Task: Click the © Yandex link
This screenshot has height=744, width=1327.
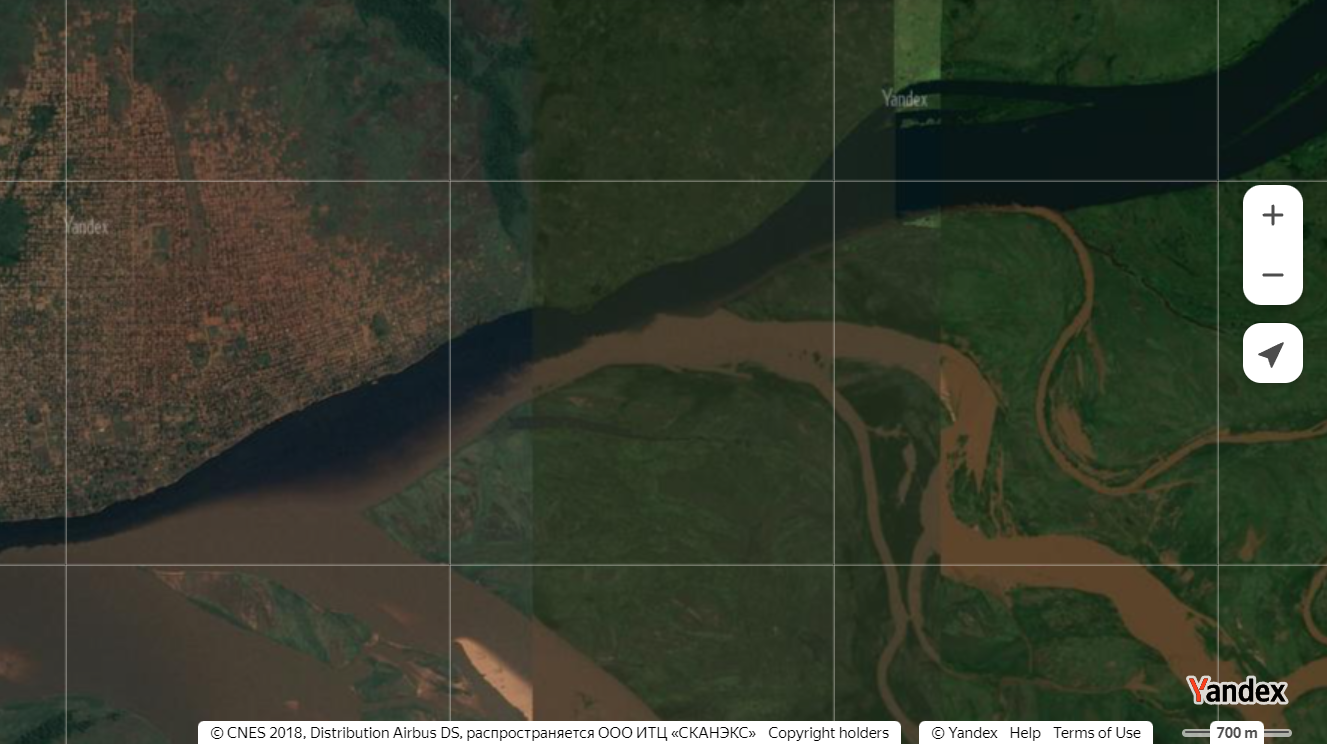Action: [964, 733]
